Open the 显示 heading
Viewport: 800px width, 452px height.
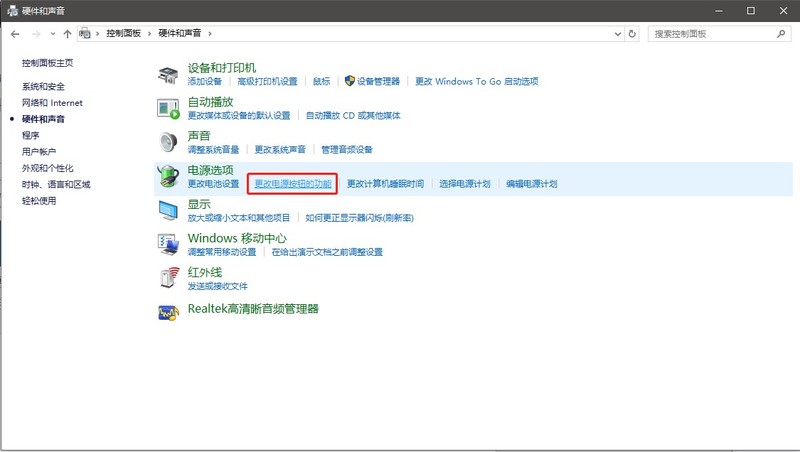(199, 204)
